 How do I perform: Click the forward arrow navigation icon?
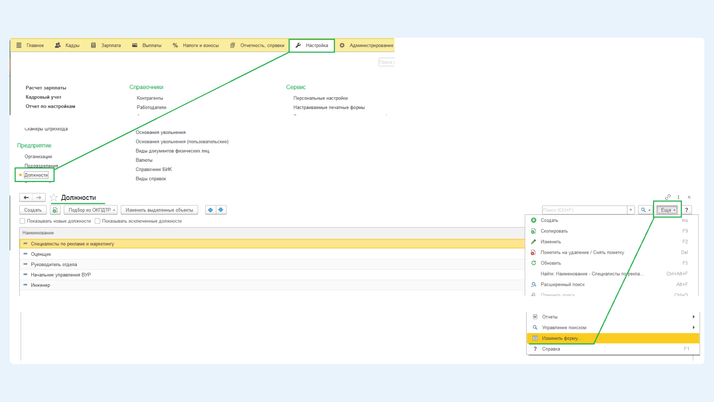pos(39,198)
